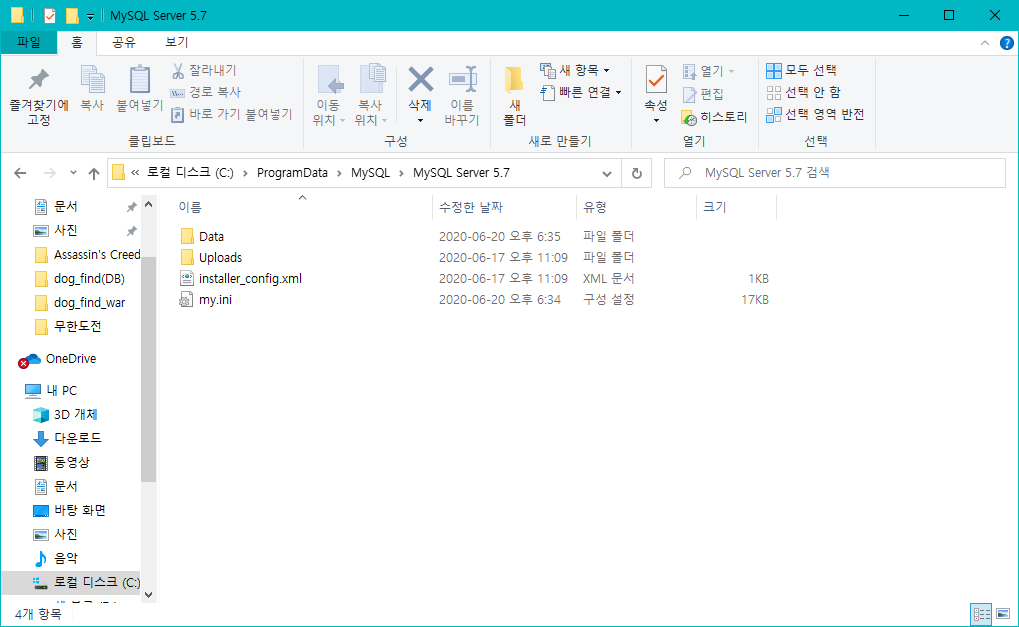The image size is (1019, 627).
Task: Click the forward navigation arrow
Action: 49,173
